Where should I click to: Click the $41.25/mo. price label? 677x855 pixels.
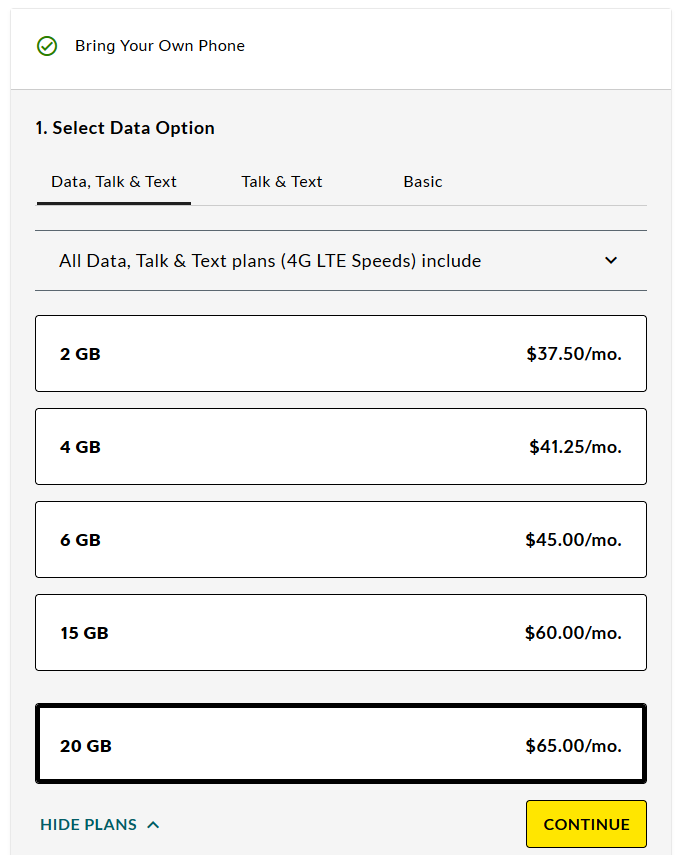[x=575, y=447]
